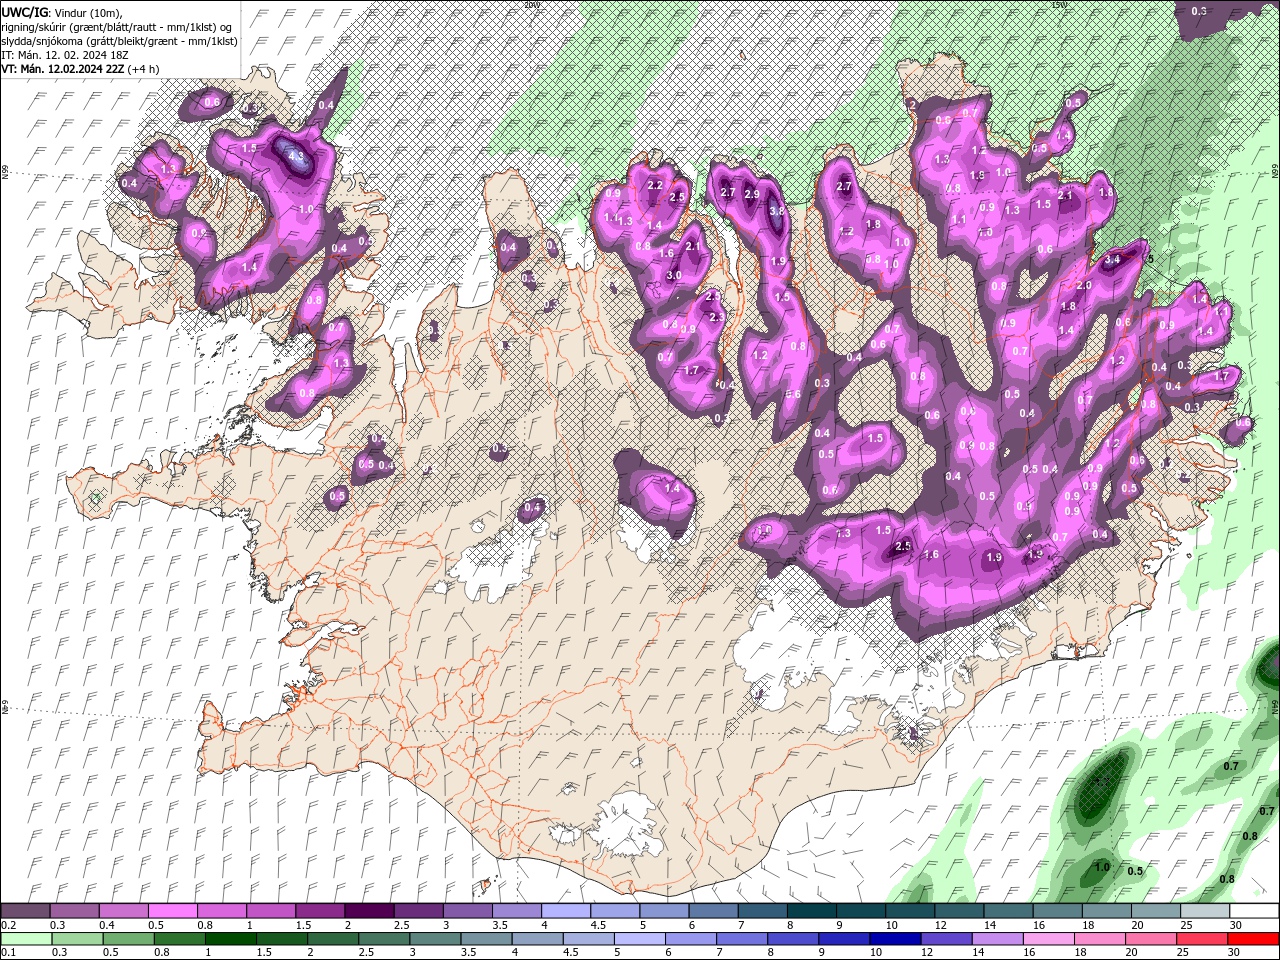Click the 3.0 snowfall value label
Image resolution: width=1280 pixels, height=960 pixels.
674,275
